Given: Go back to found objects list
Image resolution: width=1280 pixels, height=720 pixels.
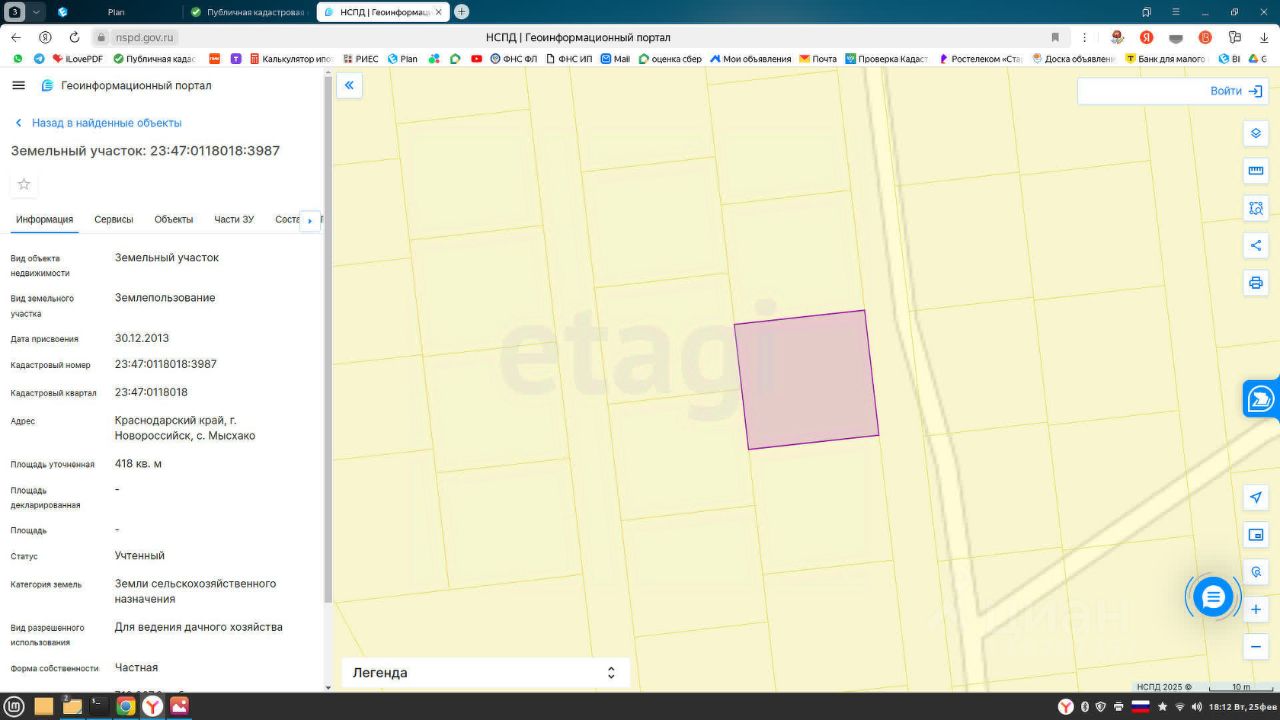Looking at the screenshot, I should click(x=97, y=123).
